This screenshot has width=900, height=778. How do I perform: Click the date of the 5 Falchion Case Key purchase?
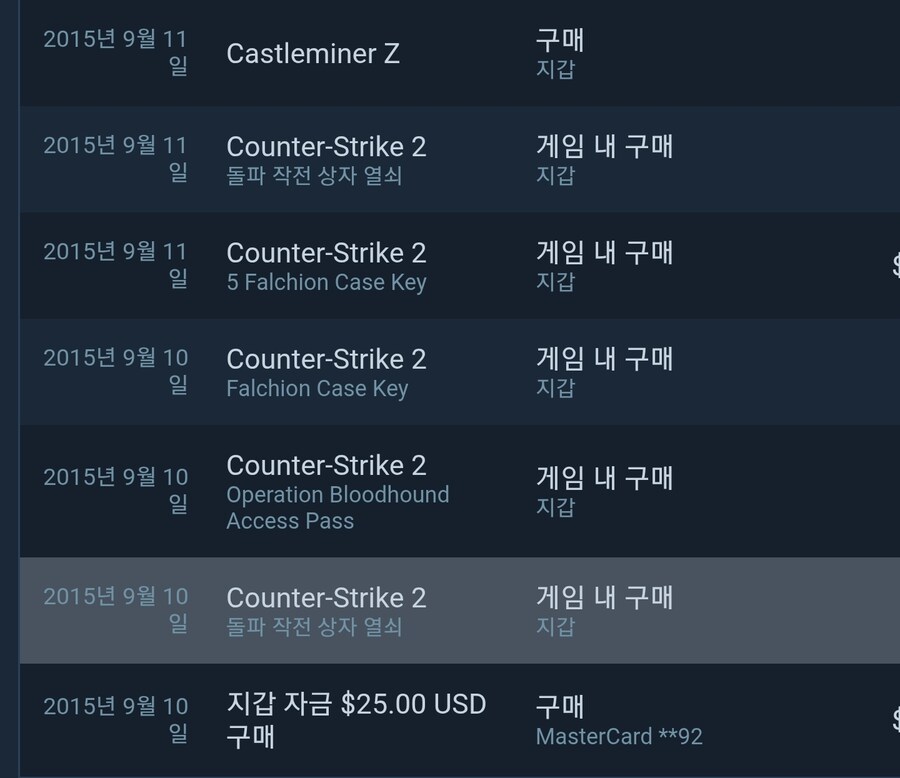click(x=115, y=265)
